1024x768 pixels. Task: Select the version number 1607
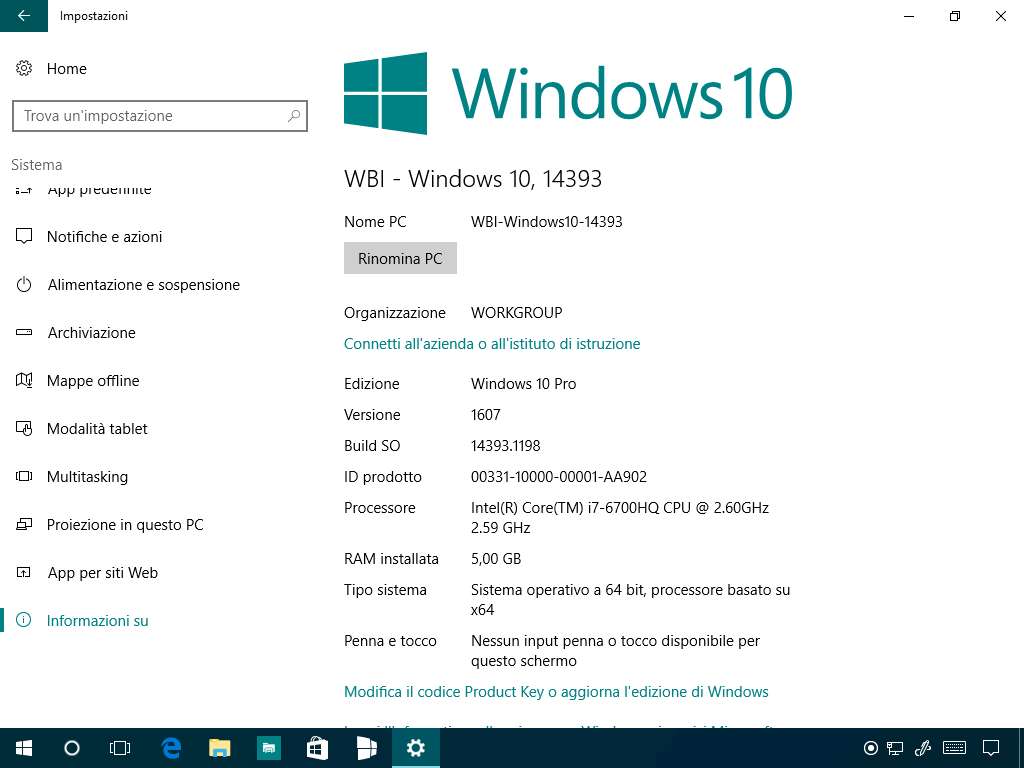(x=486, y=415)
